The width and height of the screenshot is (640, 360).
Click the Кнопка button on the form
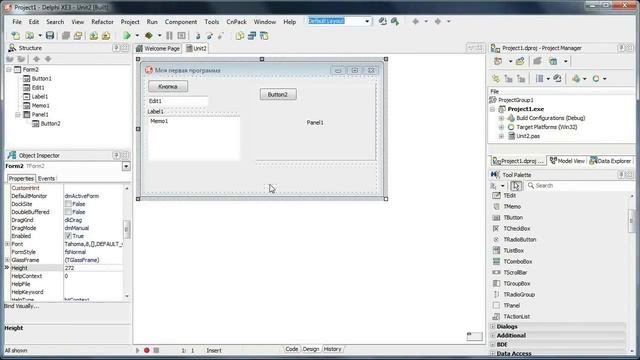click(168, 87)
